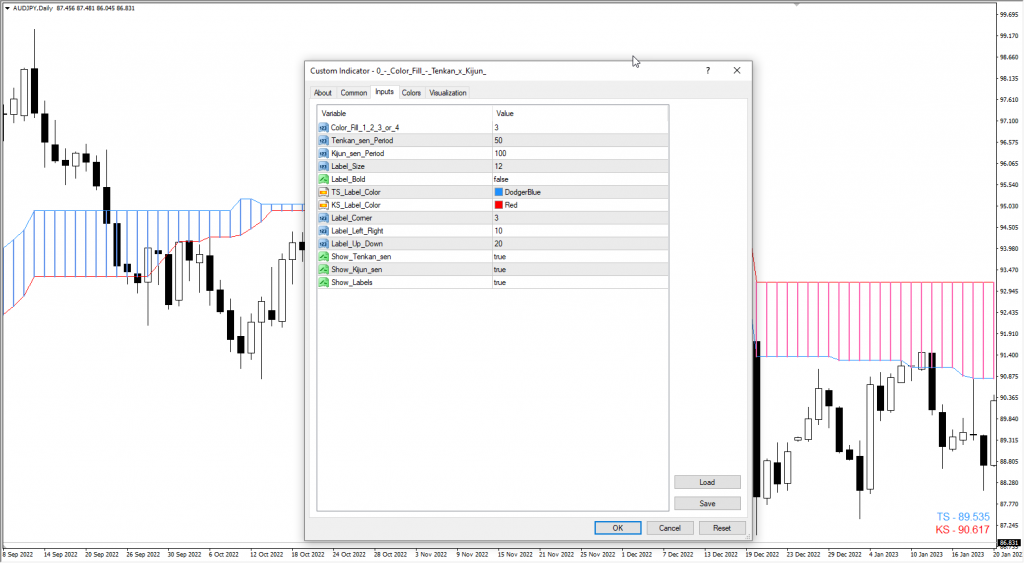Select the Label_Corner variable name
The height and width of the screenshot is (563, 1024).
(x=351, y=218)
